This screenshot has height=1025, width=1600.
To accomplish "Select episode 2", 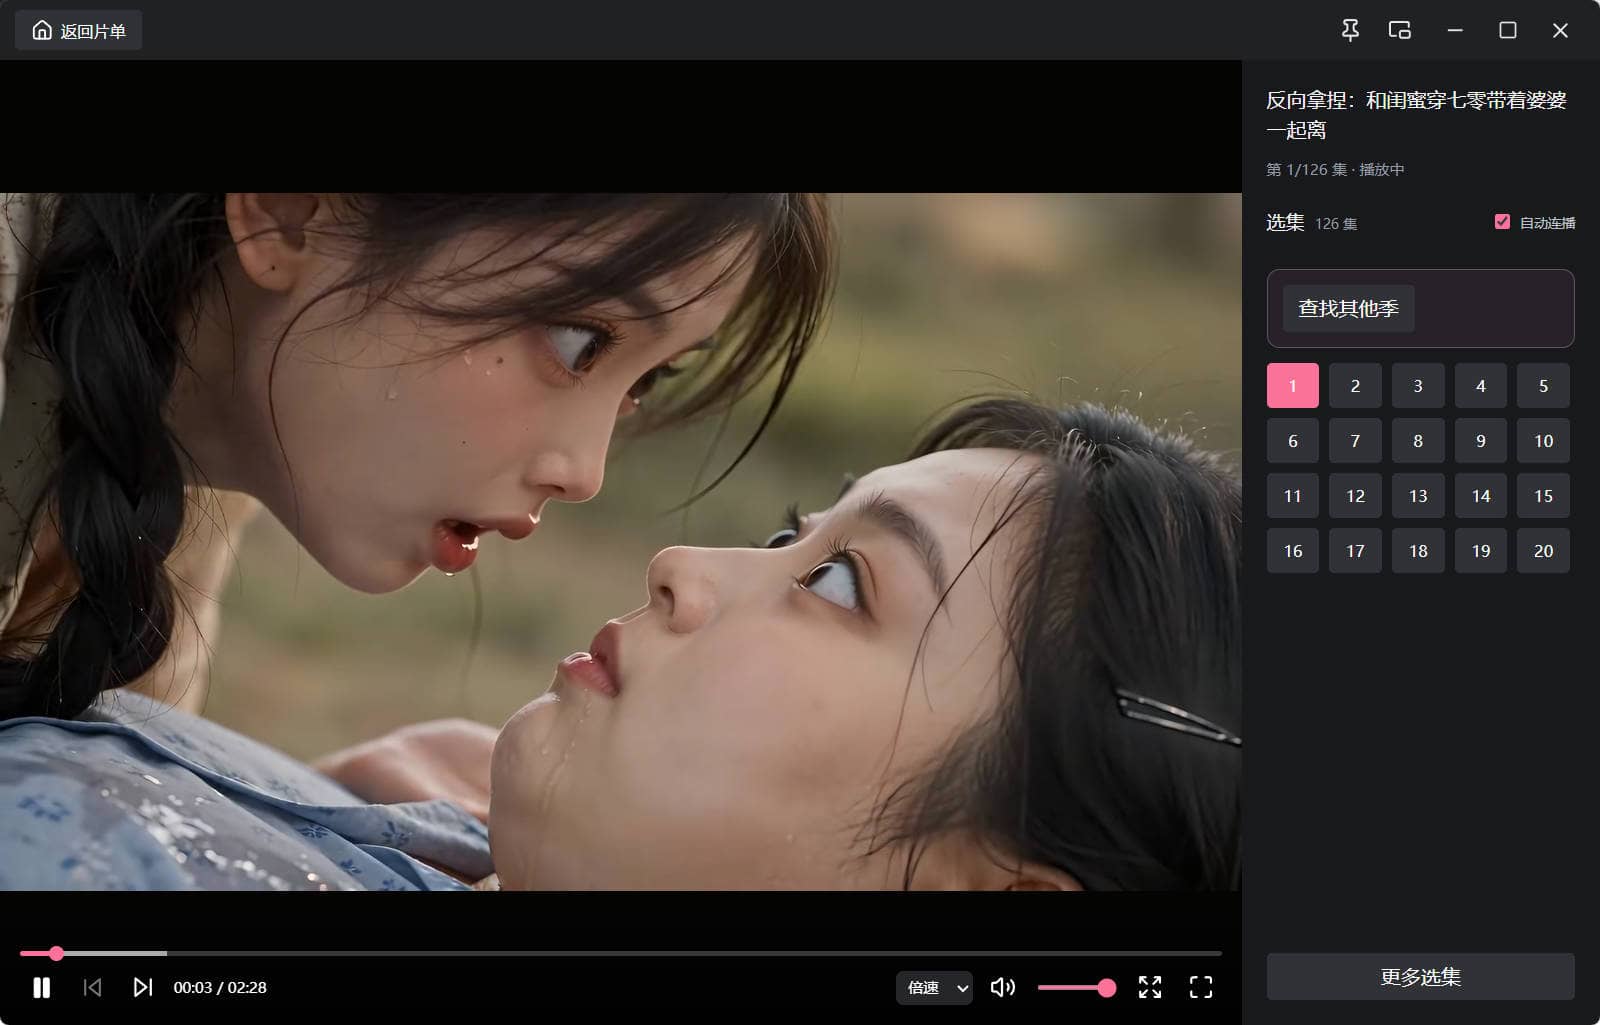I will point(1355,385).
